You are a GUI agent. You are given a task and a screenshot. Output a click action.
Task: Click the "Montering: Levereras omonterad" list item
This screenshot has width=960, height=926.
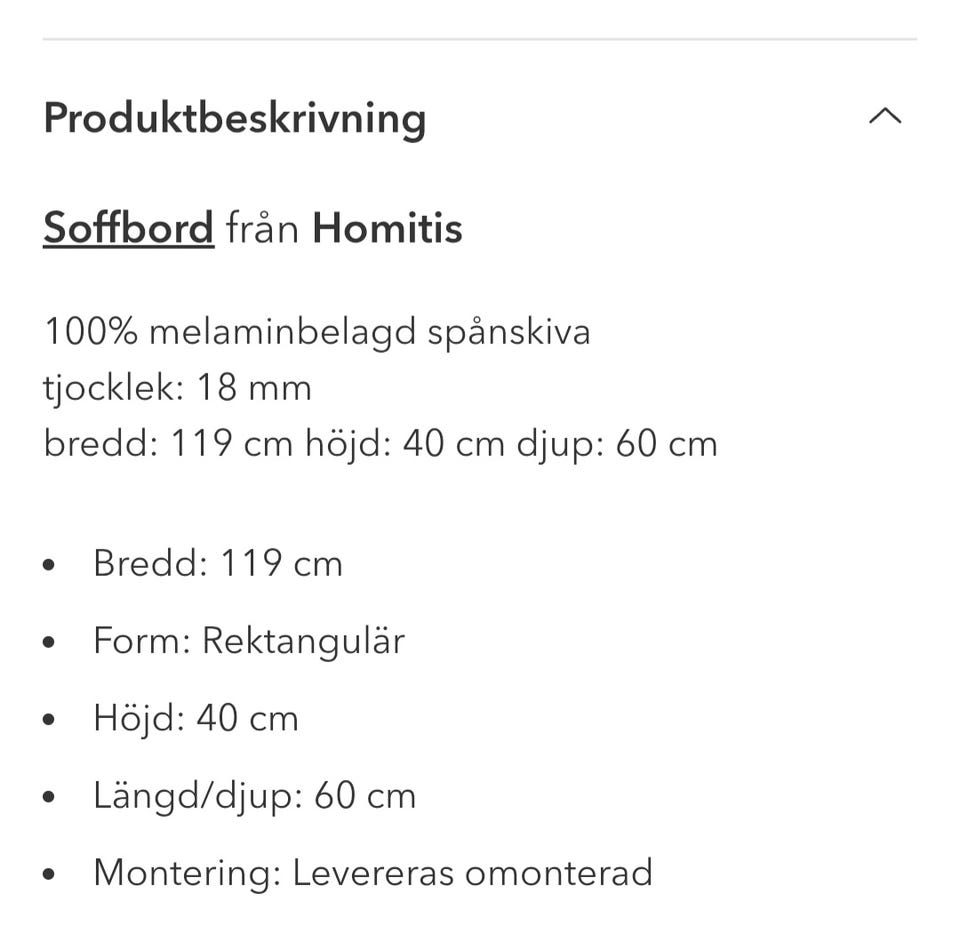(372, 873)
